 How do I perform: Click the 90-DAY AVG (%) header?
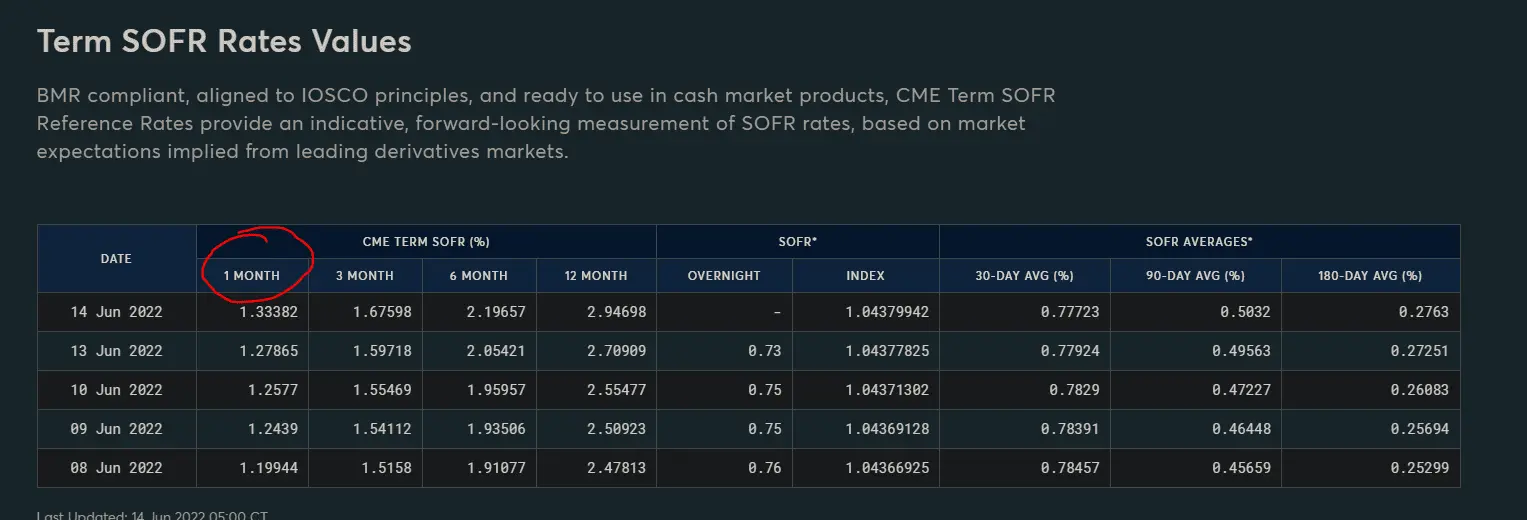click(1195, 276)
